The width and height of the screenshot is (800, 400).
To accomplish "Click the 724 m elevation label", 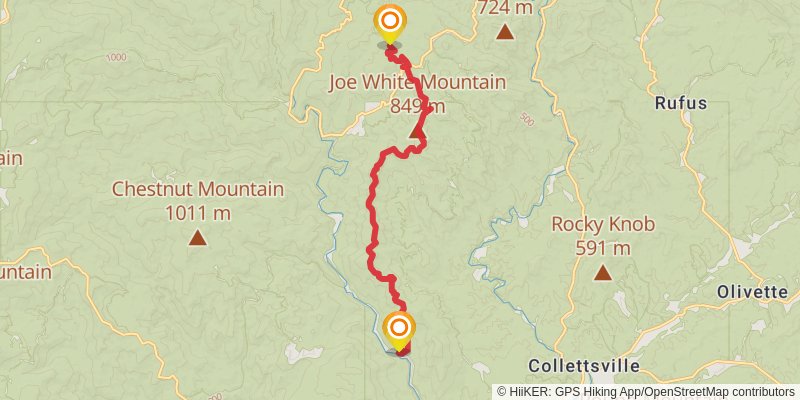I will click(x=505, y=8).
